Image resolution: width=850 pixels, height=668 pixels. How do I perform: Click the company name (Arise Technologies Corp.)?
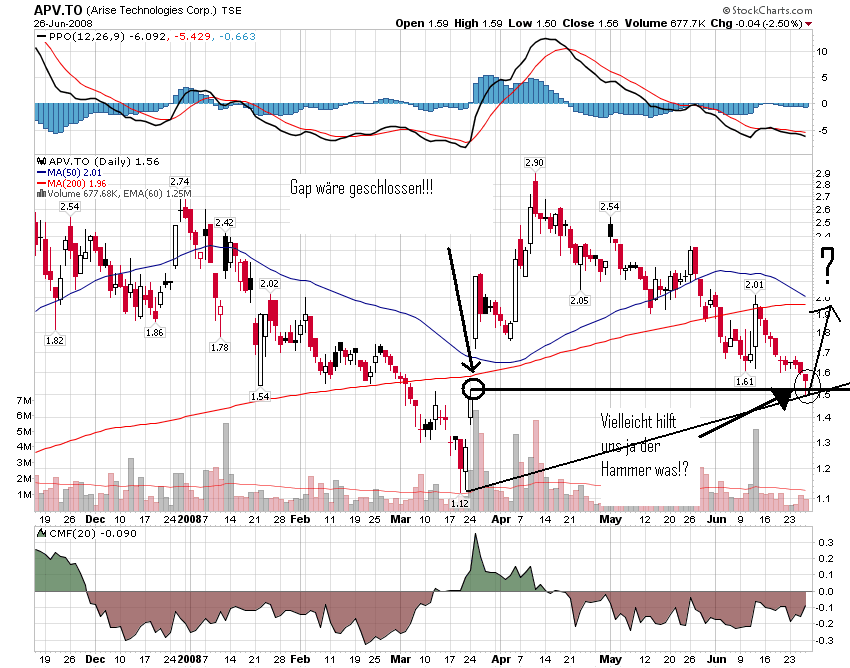coord(151,10)
